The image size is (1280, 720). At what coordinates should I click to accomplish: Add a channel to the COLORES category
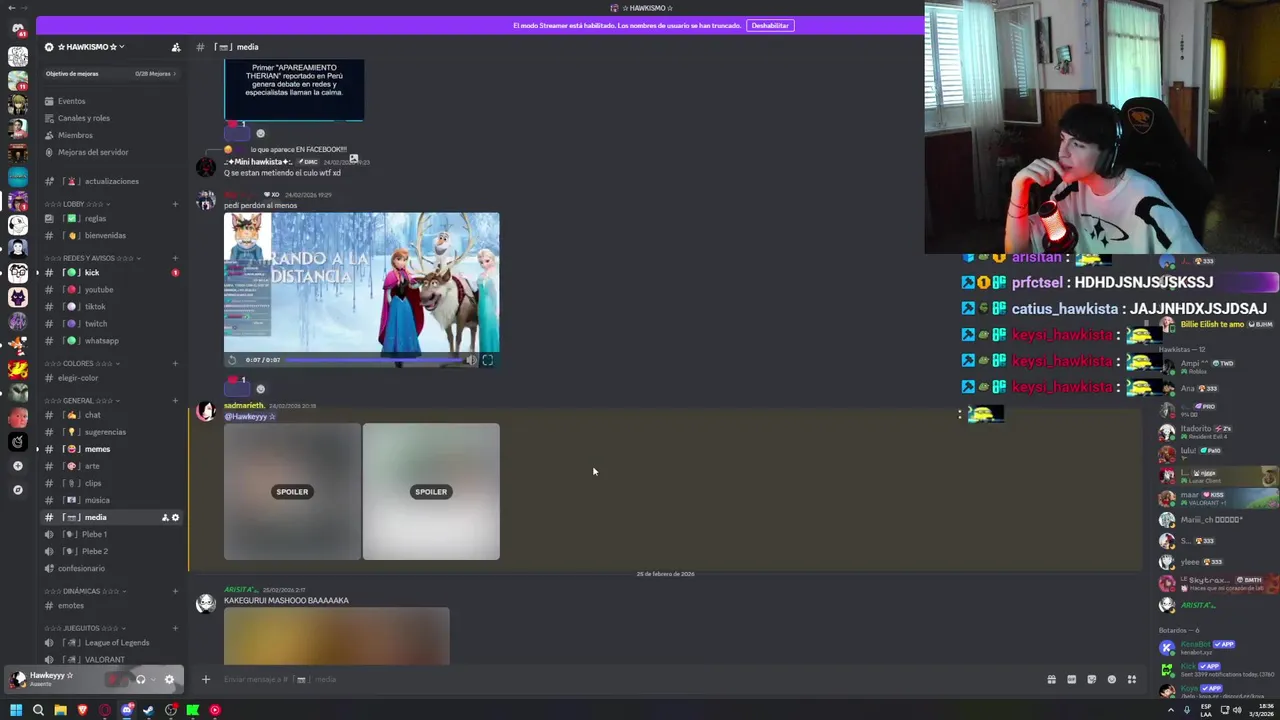(175, 363)
